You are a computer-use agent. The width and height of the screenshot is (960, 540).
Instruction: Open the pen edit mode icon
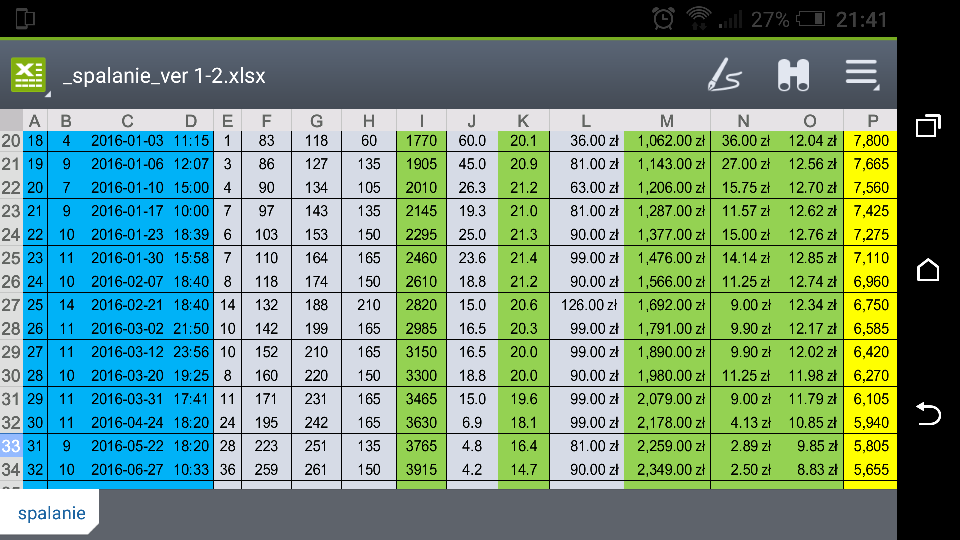coord(725,75)
